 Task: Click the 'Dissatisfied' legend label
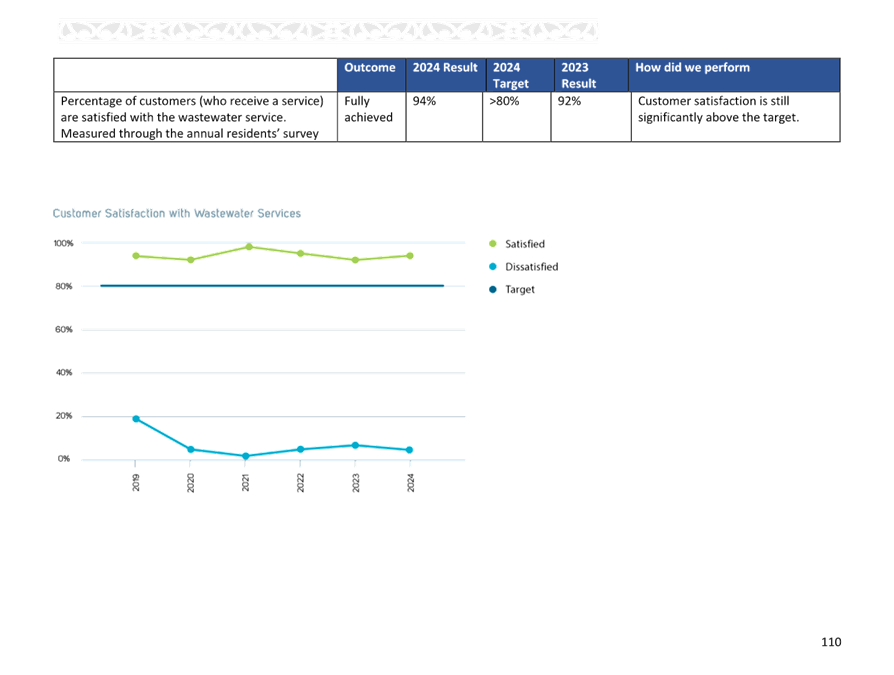pos(531,267)
